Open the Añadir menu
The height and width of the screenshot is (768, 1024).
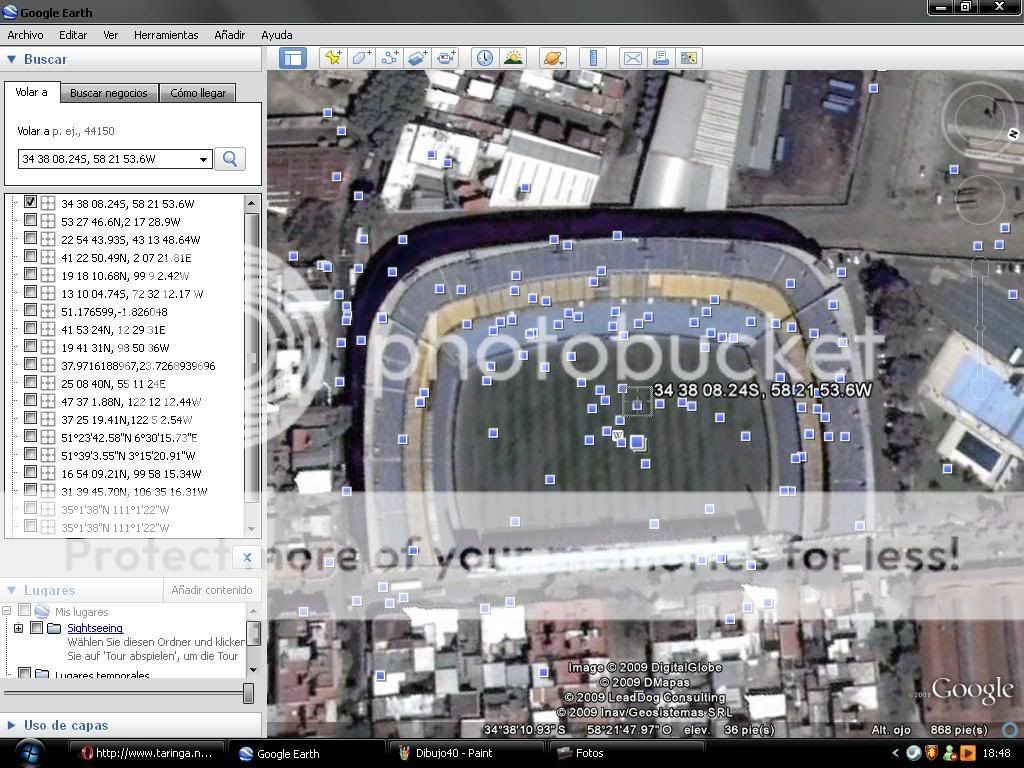click(x=229, y=35)
